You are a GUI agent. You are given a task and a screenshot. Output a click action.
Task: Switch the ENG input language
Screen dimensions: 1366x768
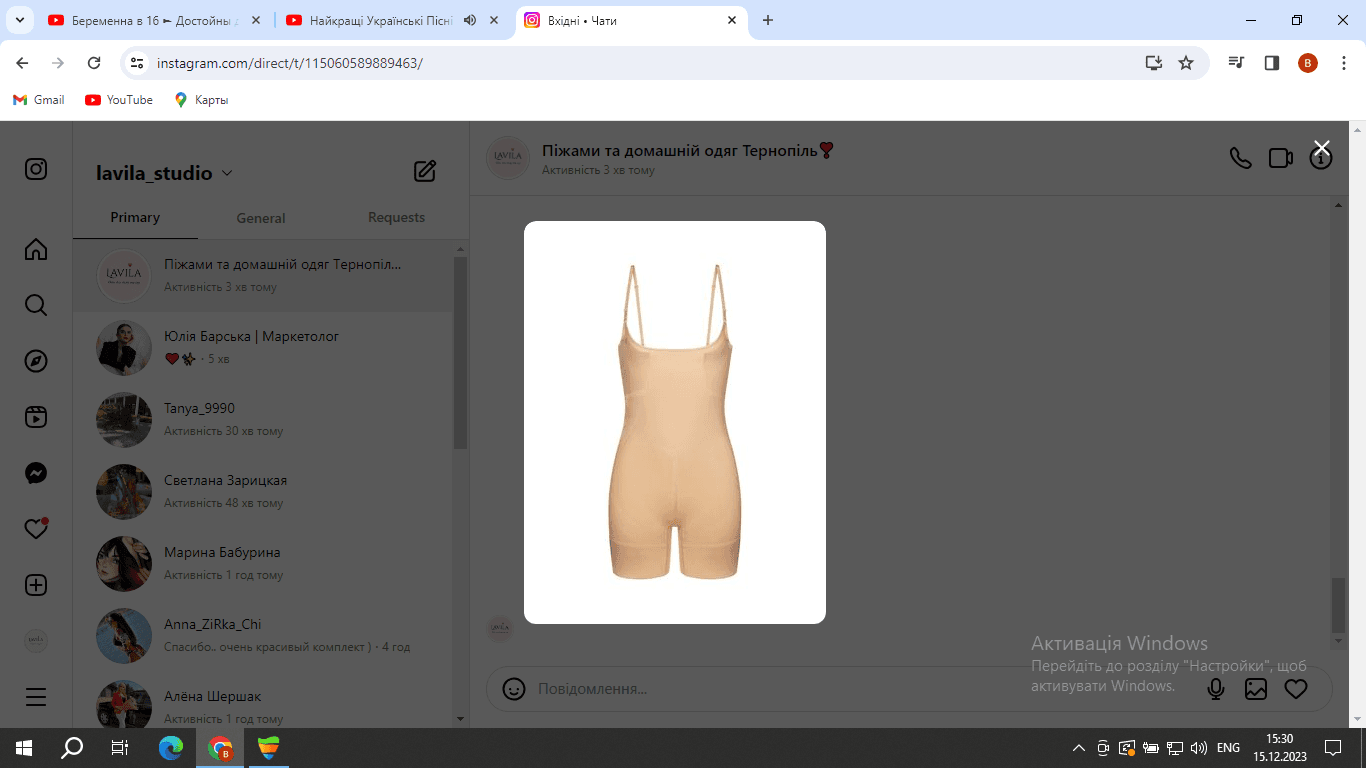click(1229, 748)
